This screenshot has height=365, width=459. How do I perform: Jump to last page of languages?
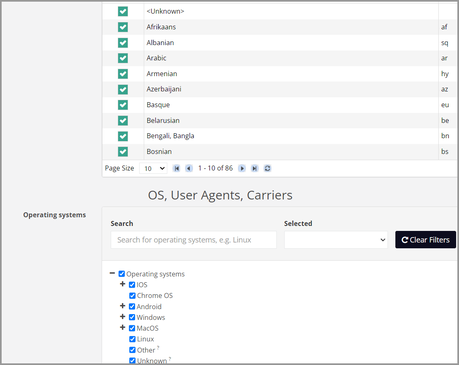[255, 168]
